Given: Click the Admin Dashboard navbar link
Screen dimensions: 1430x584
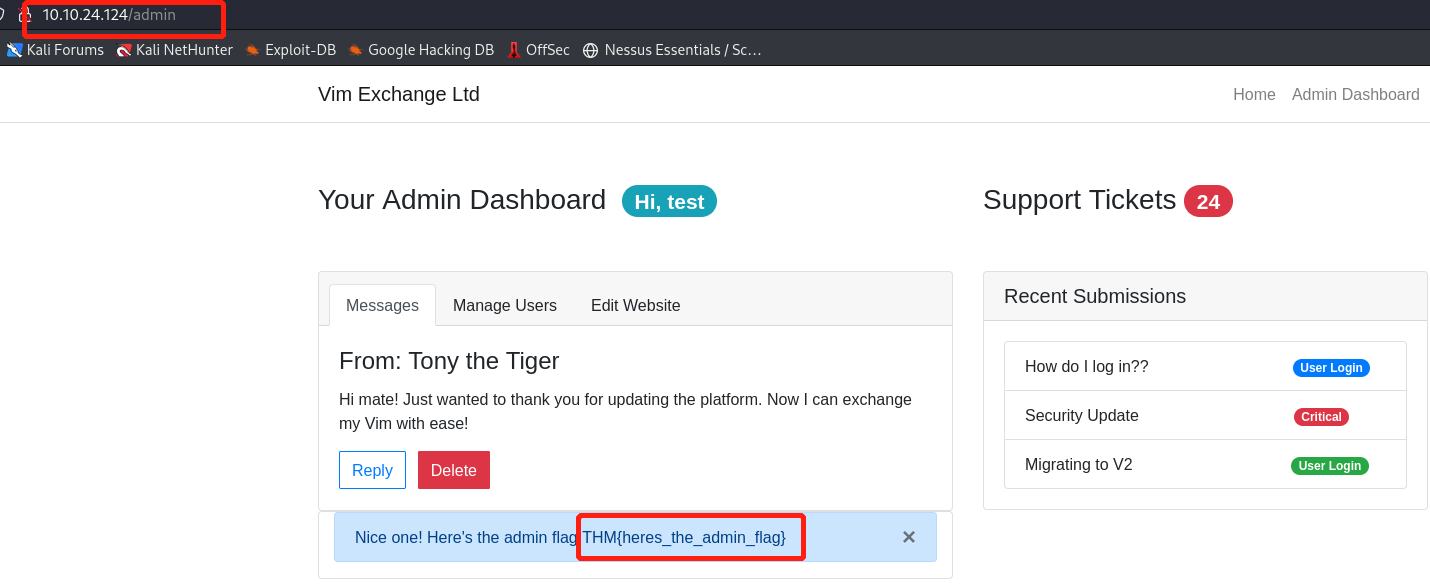Looking at the screenshot, I should (1355, 94).
